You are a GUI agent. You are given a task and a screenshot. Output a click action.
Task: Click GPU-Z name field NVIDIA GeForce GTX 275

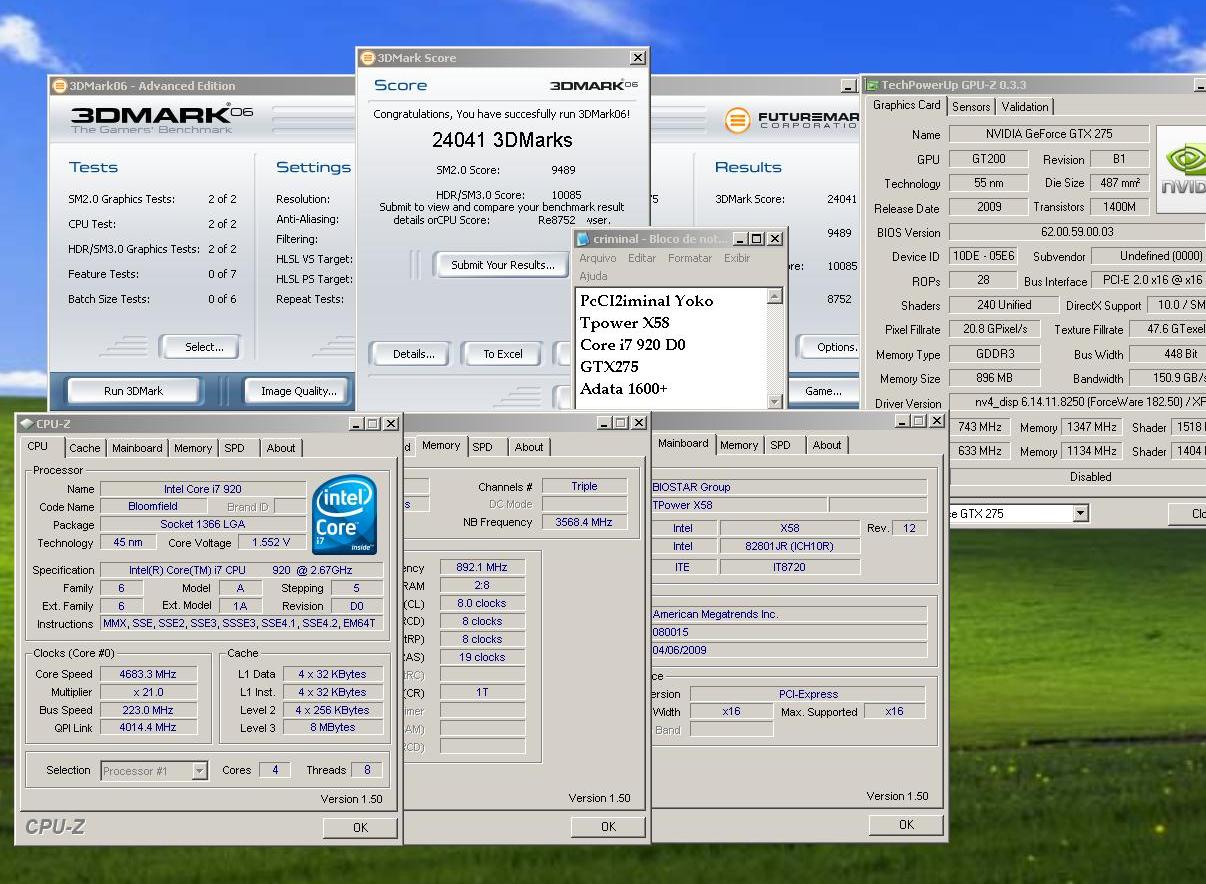tap(1048, 133)
